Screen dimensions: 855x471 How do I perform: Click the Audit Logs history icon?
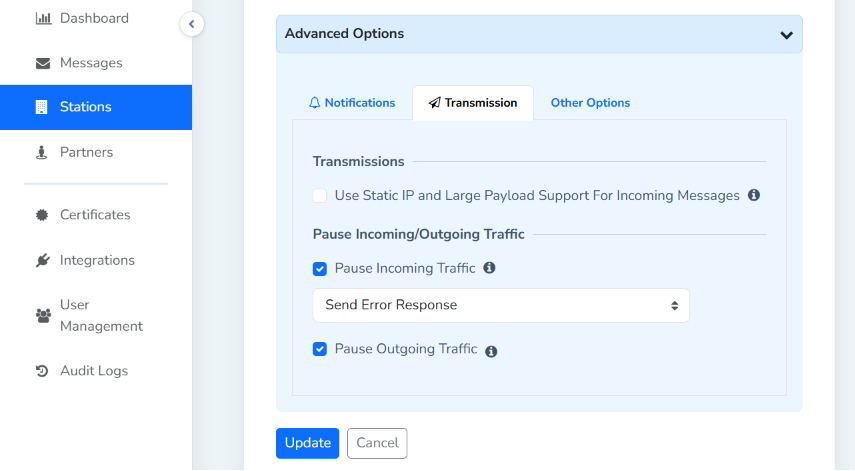click(42, 371)
